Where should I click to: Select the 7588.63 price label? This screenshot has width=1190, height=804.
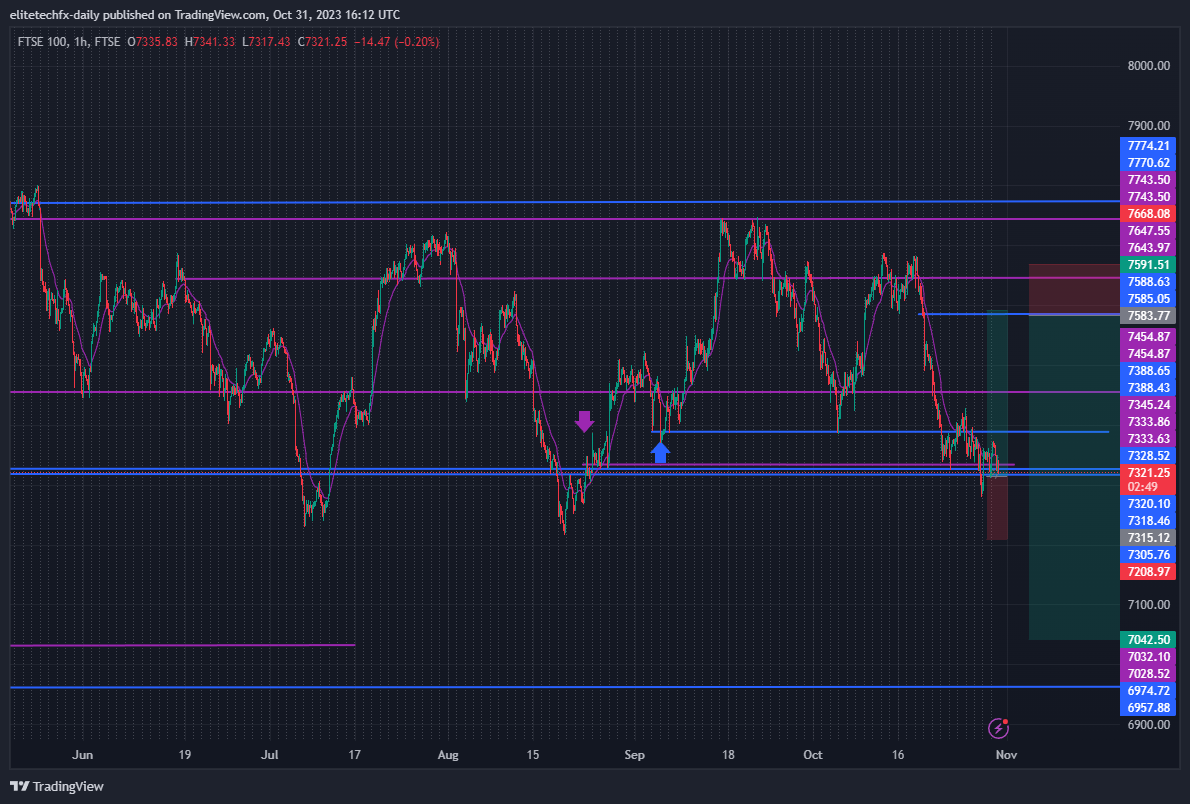tap(1148, 282)
